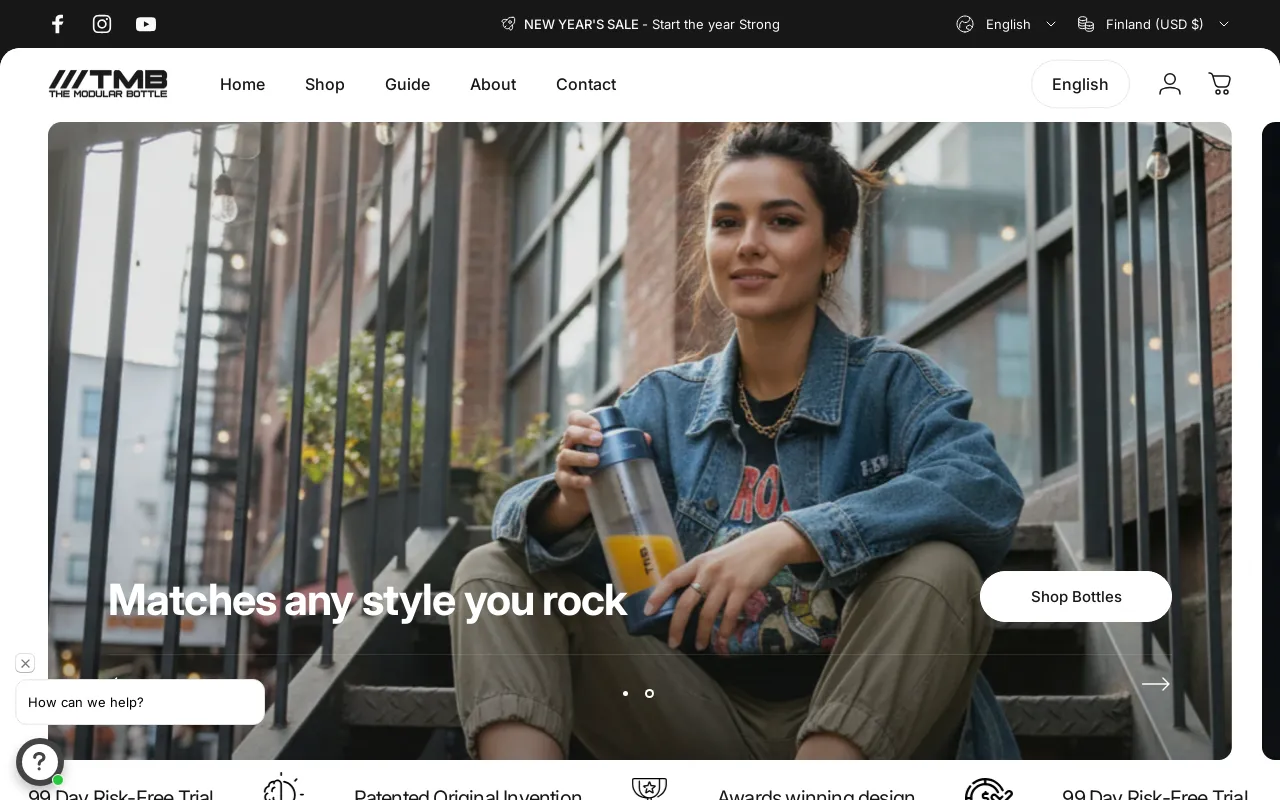The image size is (1280, 800).
Task: Click the TMB Modular Bottle logo
Action: (x=108, y=84)
